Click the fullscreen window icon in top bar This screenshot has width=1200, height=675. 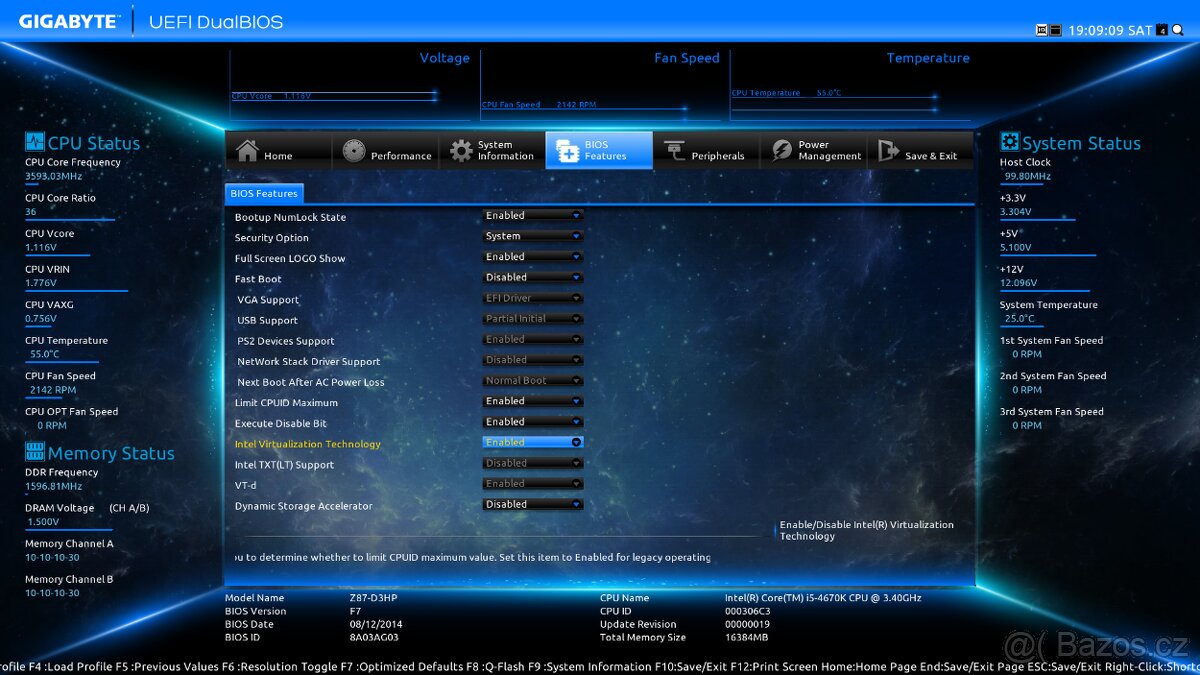click(1055, 30)
